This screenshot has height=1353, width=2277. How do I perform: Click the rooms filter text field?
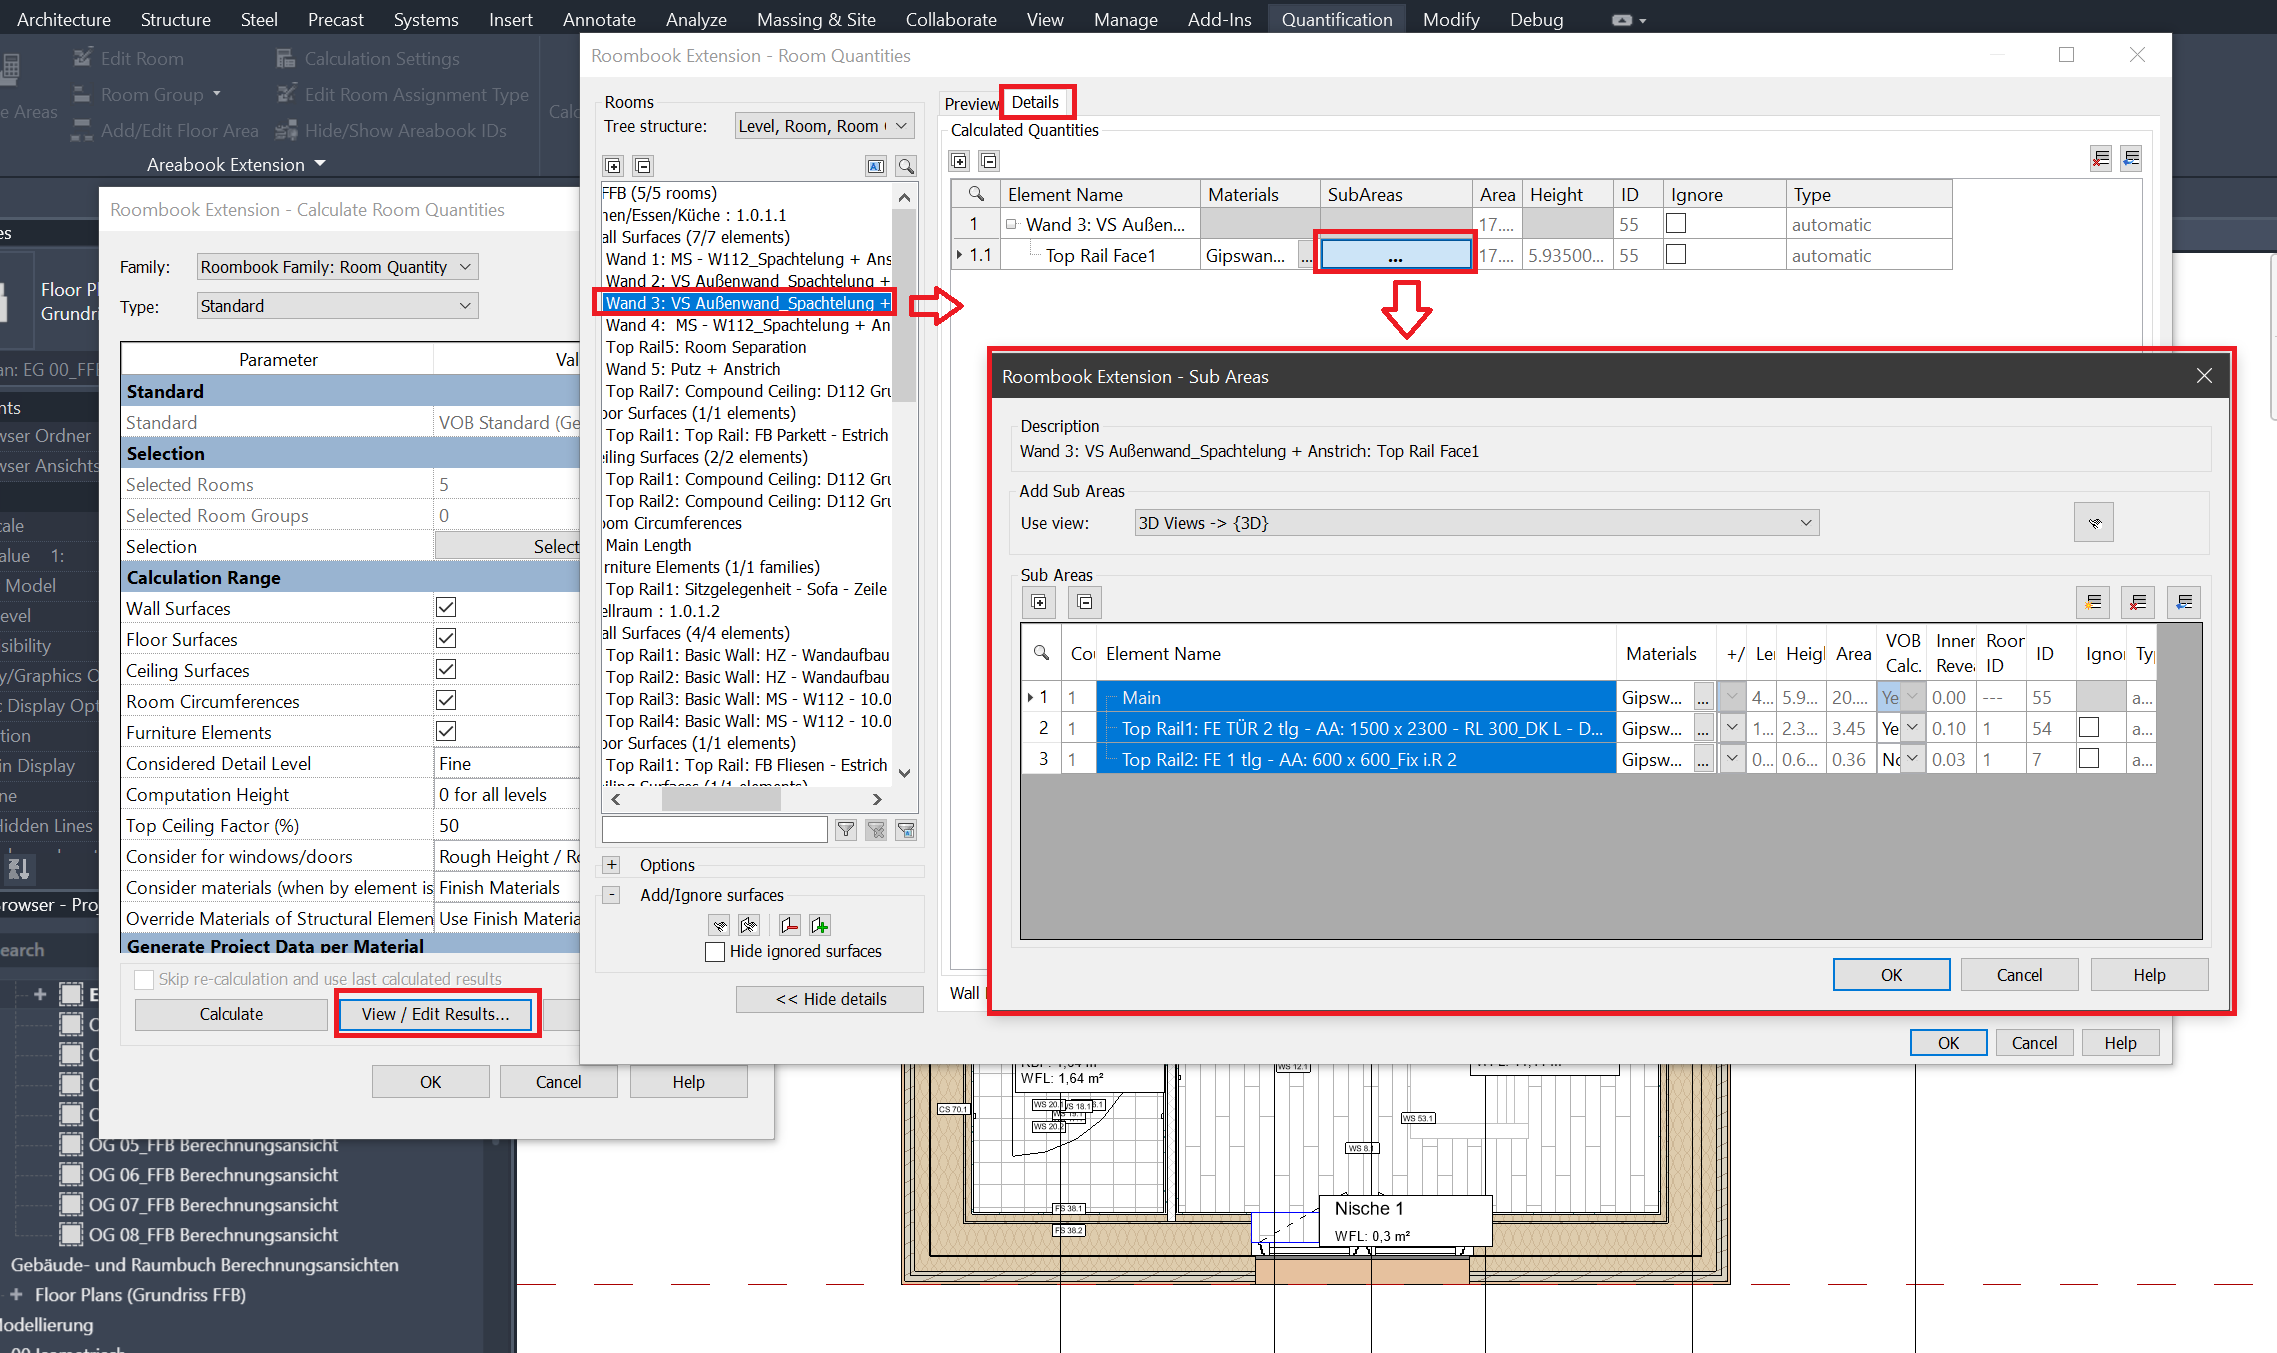pyautogui.click(x=714, y=830)
